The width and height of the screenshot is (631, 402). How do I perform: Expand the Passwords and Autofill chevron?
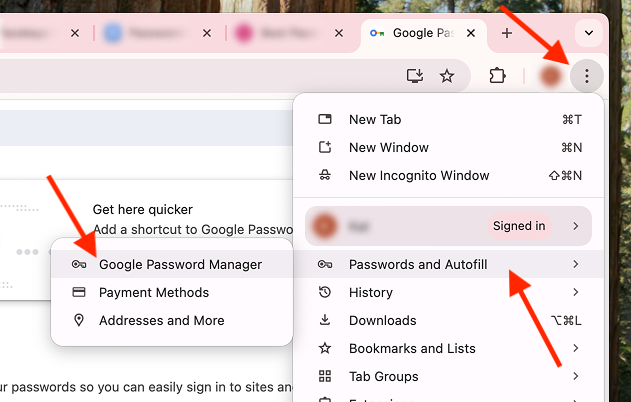click(576, 264)
